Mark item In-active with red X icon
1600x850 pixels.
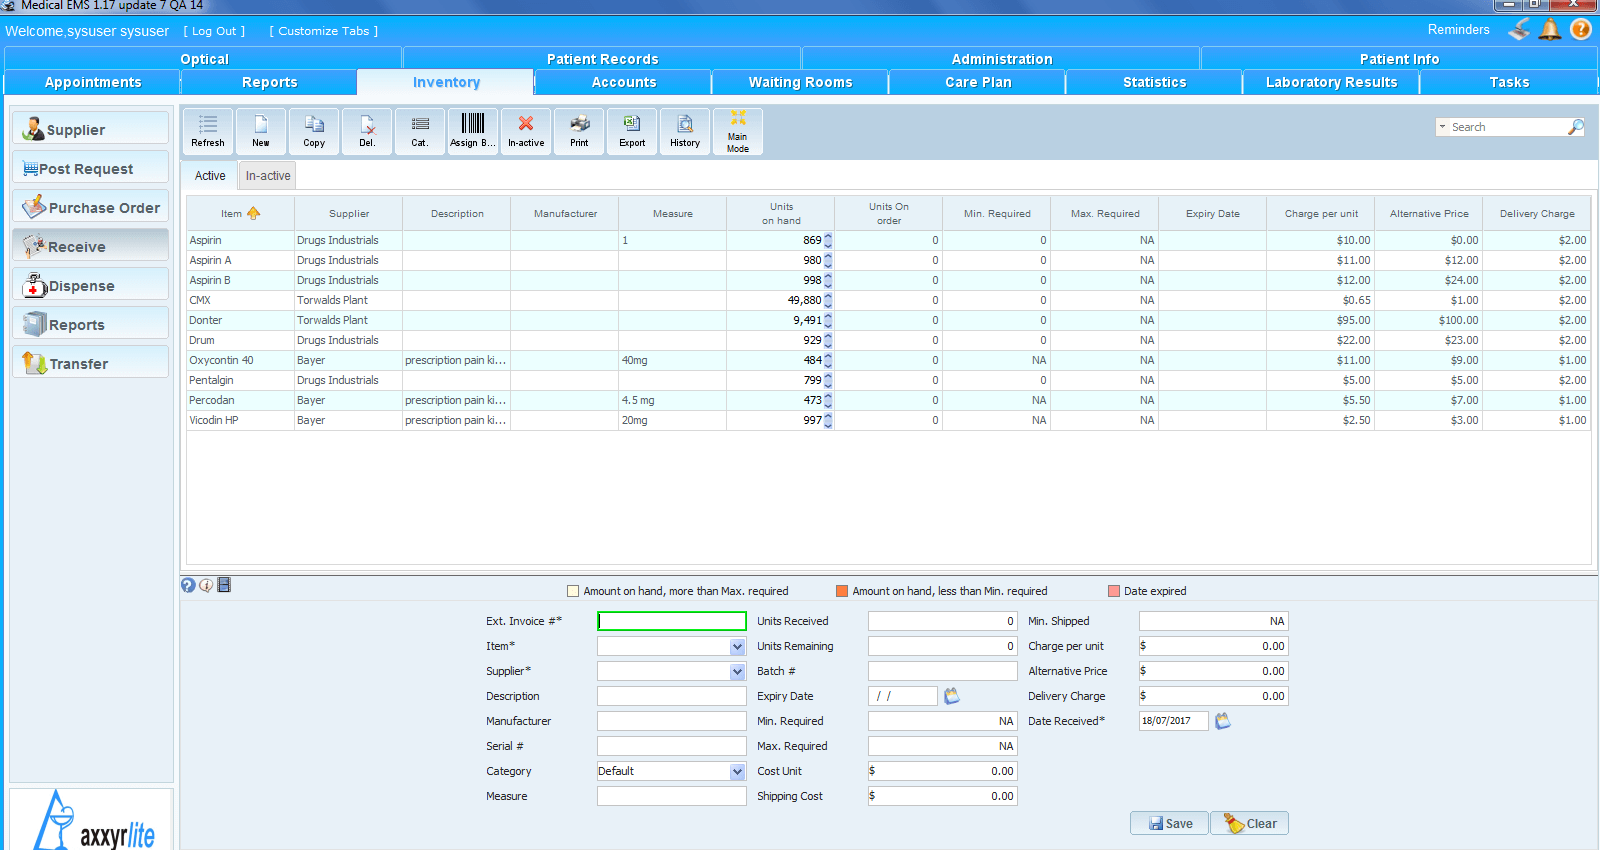coord(526,131)
